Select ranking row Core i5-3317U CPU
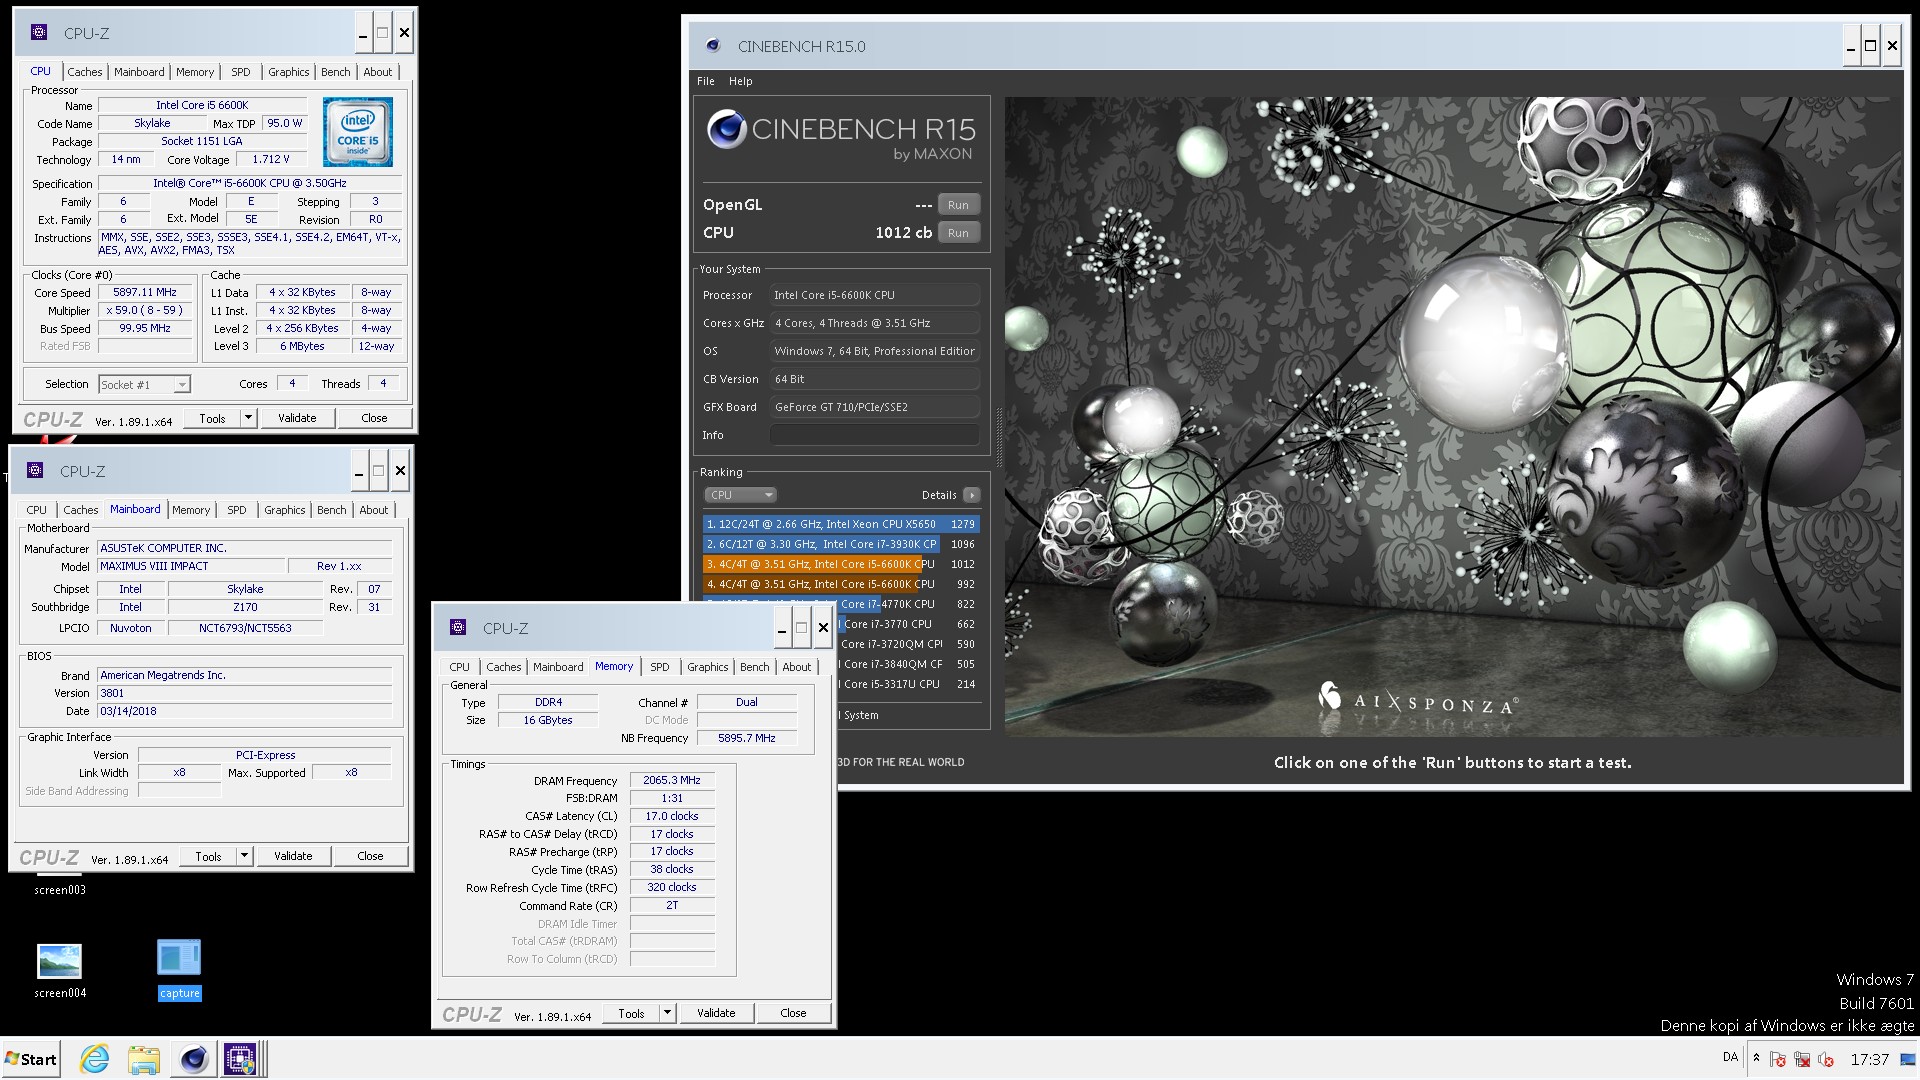Screen dimensions: 1920x1080 908,684
